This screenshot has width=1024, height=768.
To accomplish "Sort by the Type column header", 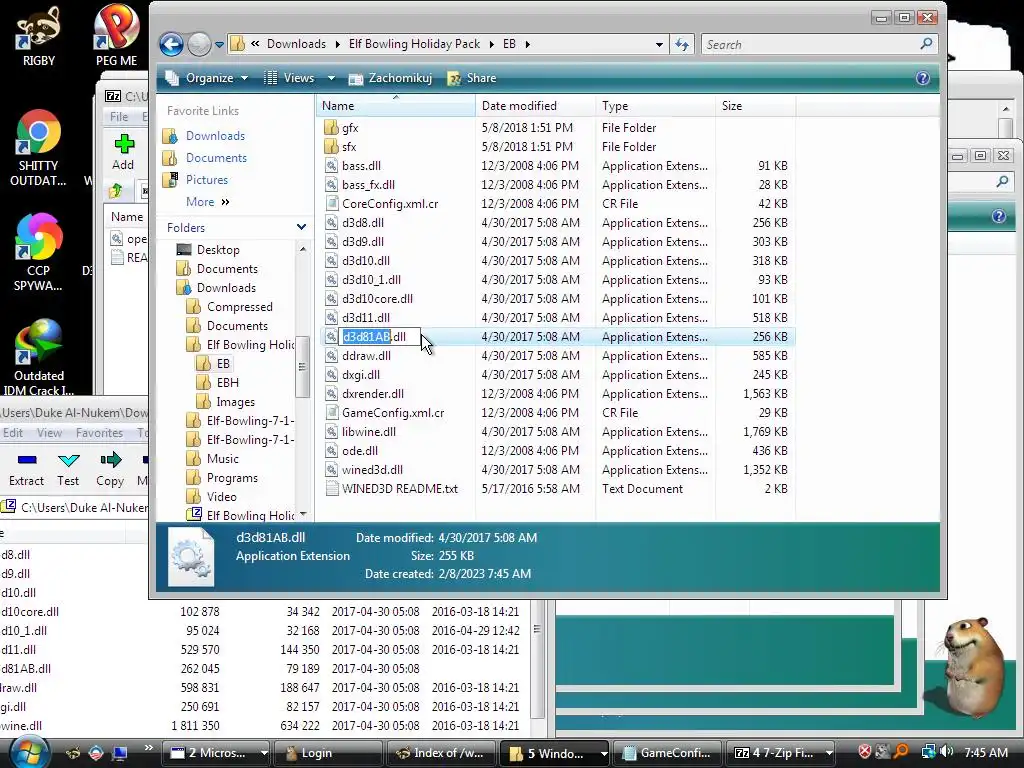I will point(655,106).
